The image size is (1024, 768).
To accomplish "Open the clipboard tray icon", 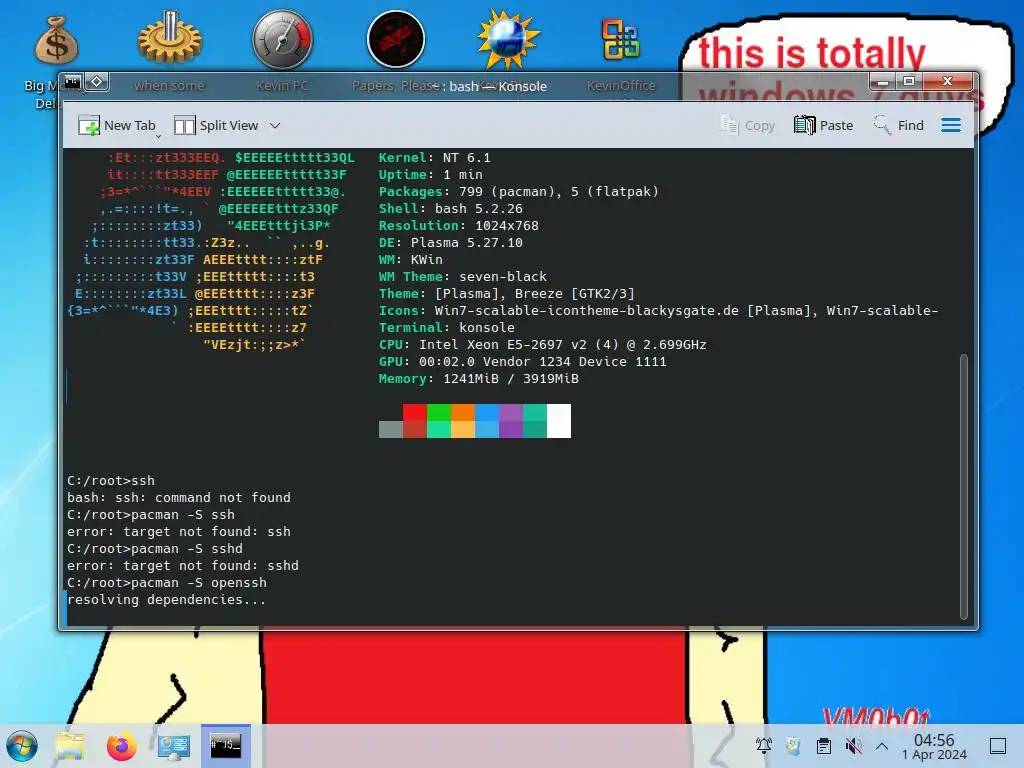I will pyautogui.click(x=824, y=745).
